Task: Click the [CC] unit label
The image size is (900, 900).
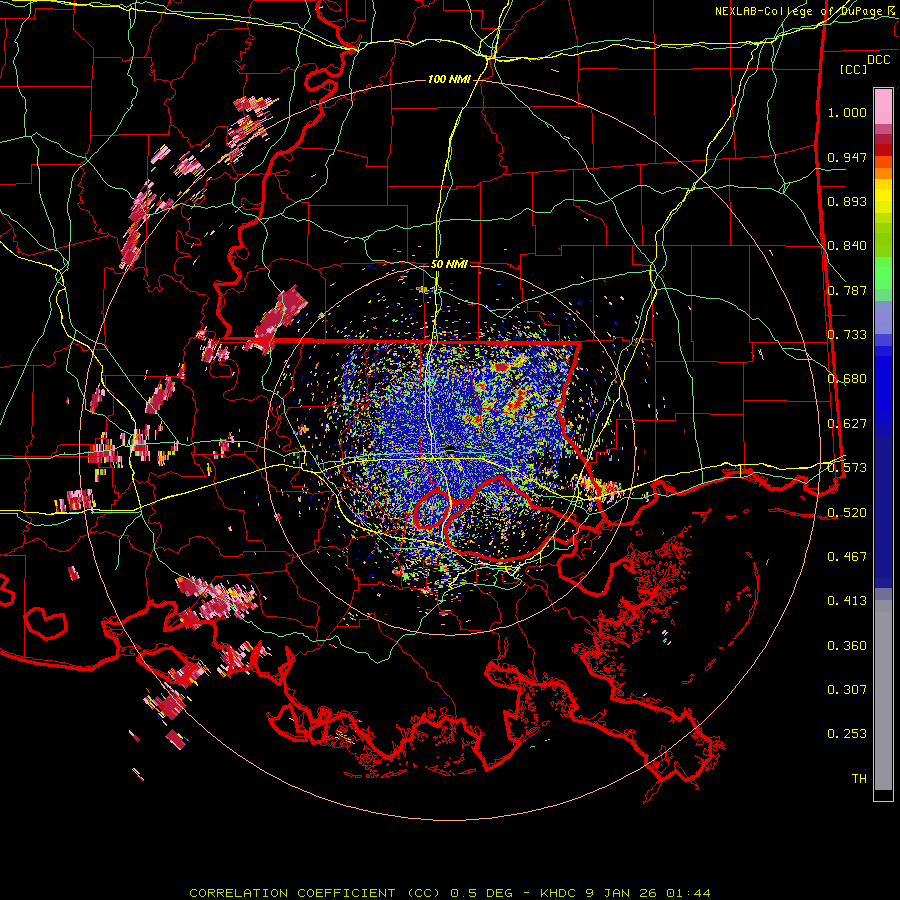Action: tap(854, 69)
